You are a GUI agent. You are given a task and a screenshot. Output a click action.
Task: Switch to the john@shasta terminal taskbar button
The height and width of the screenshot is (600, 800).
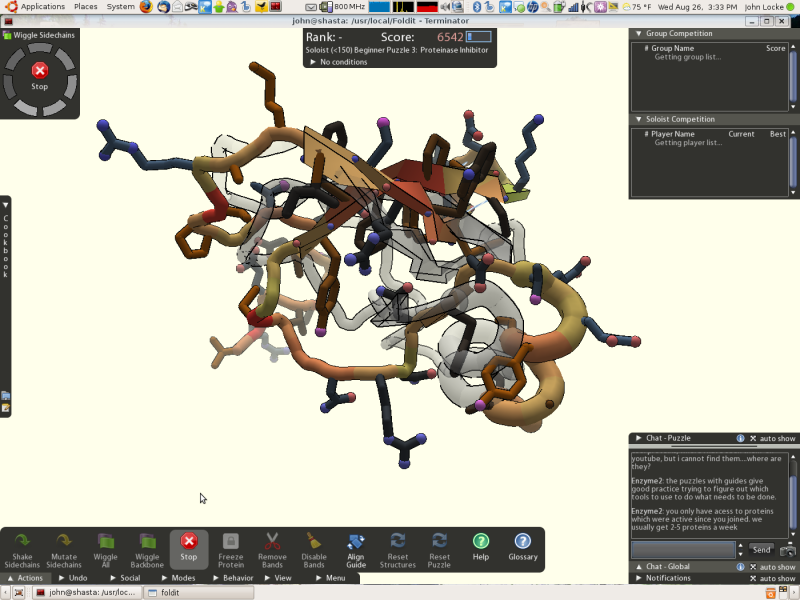click(87, 593)
